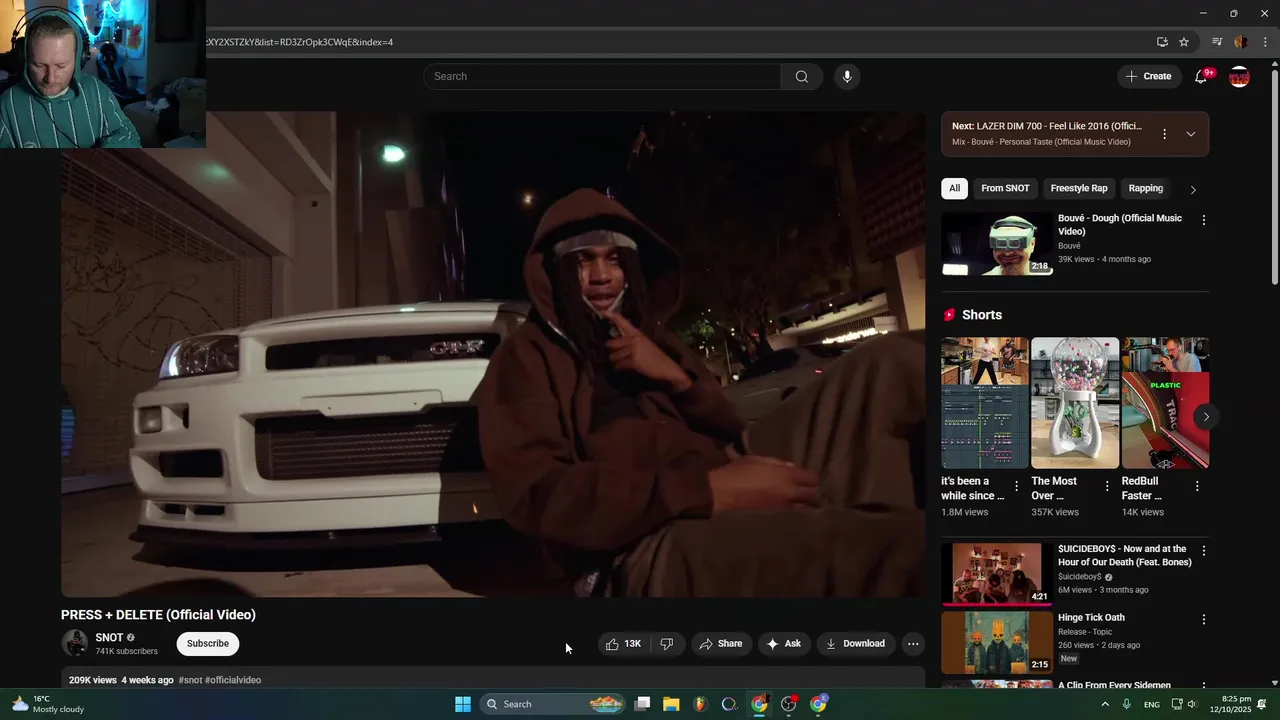Expand the mix playlist queue
The height and width of the screenshot is (720, 1280).
pyautogui.click(x=1190, y=134)
